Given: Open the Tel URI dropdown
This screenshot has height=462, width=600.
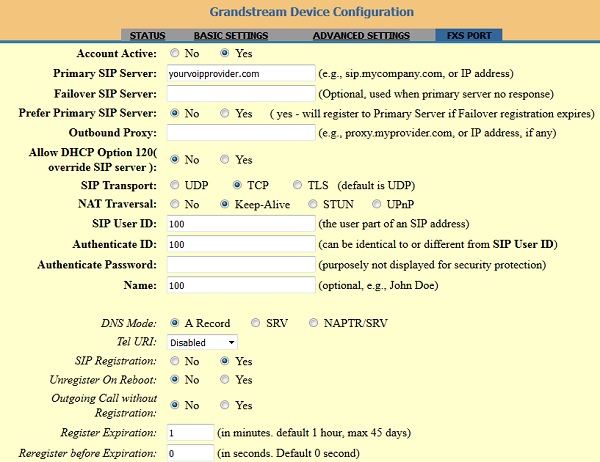Looking at the screenshot, I should (202, 342).
